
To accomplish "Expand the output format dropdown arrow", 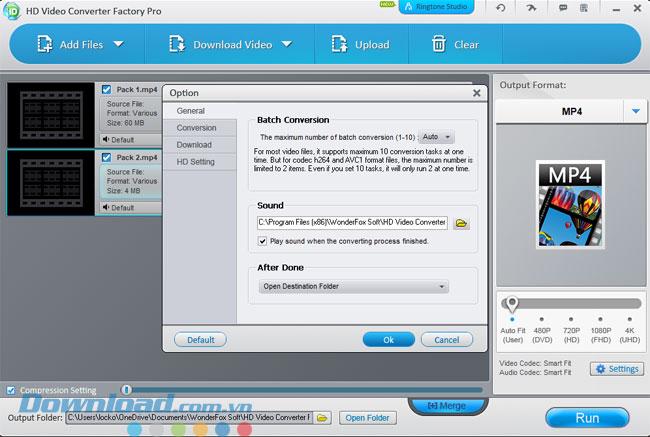I will [635, 112].
